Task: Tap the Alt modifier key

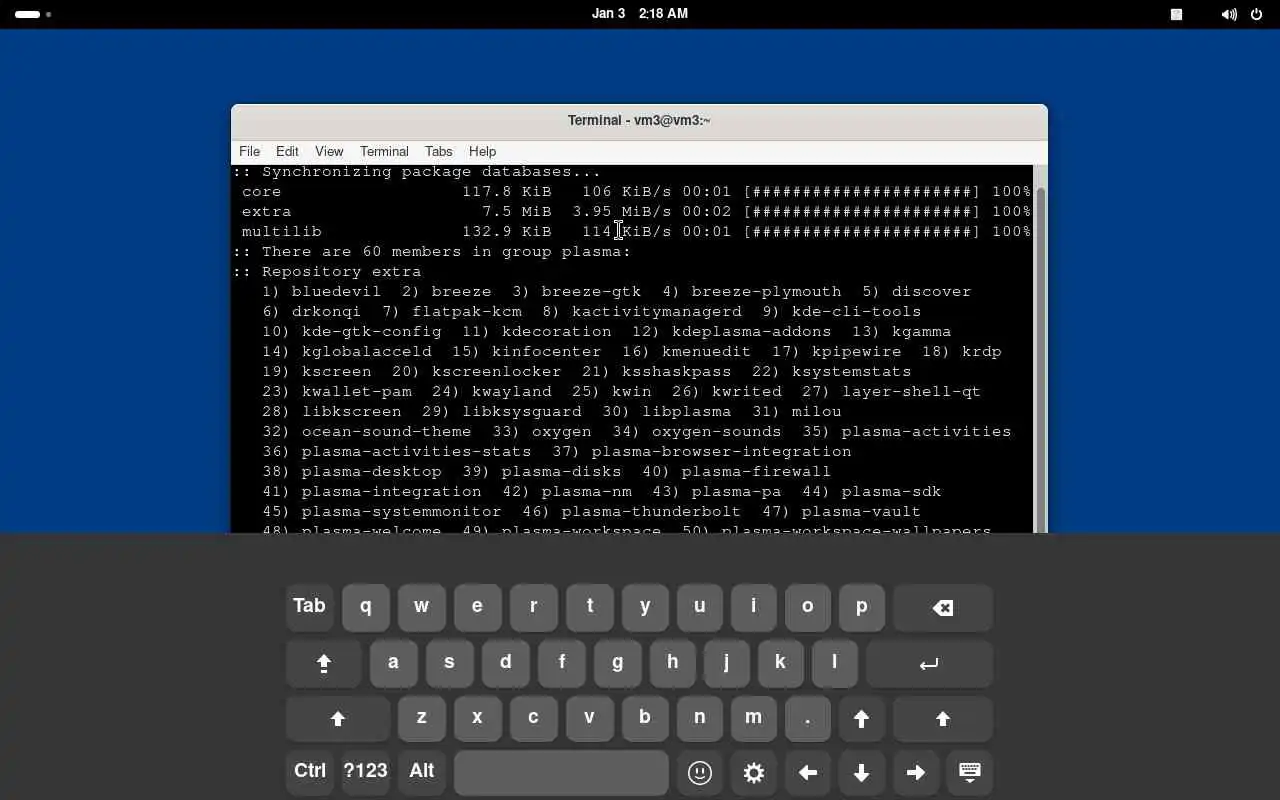Action: (422, 773)
